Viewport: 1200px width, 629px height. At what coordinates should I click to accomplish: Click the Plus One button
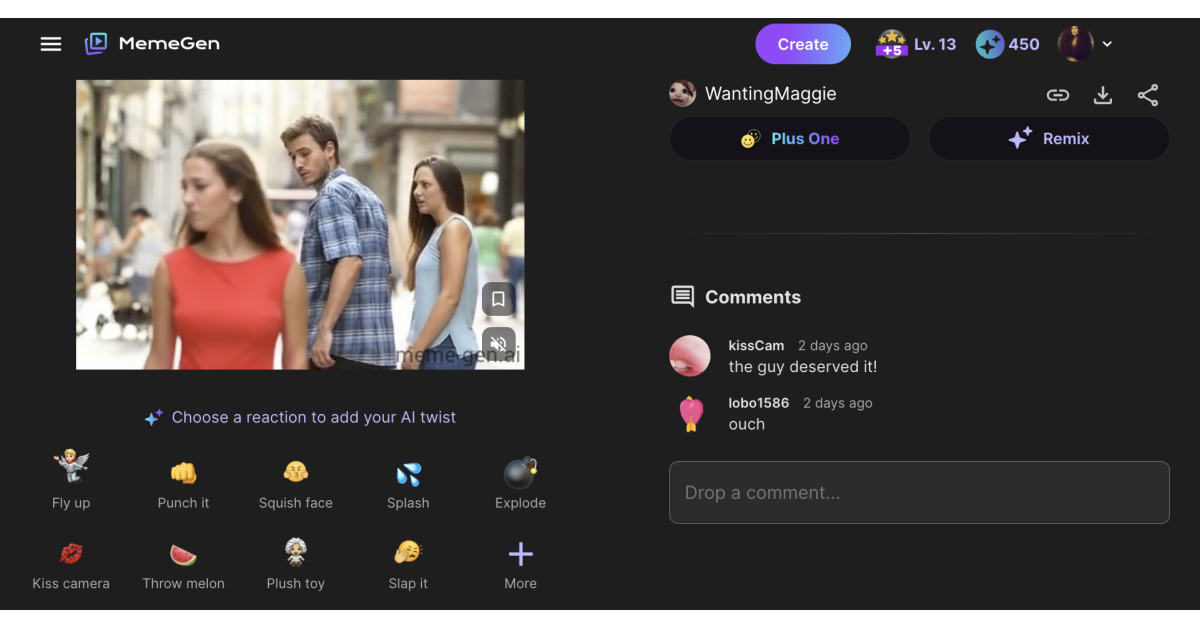coord(790,139)
